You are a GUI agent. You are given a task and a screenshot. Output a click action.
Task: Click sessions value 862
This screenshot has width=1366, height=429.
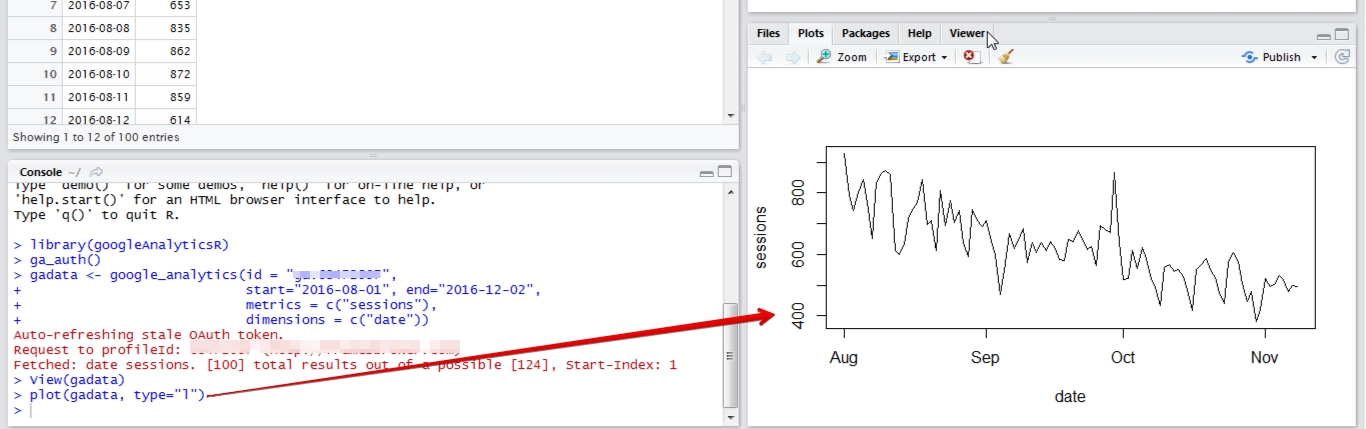point(179,51)
